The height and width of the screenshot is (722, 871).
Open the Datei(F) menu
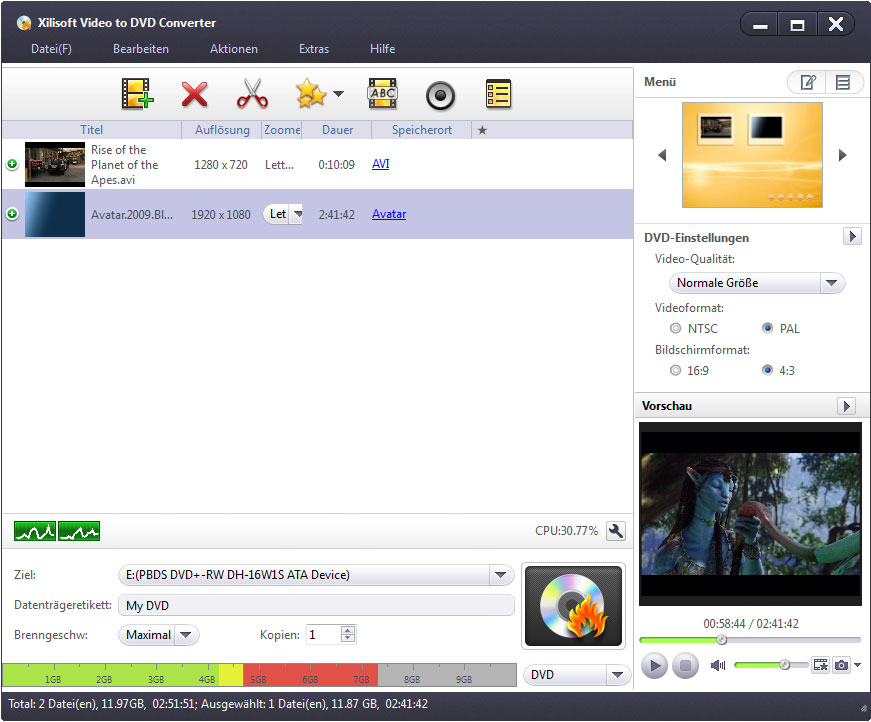51,49
